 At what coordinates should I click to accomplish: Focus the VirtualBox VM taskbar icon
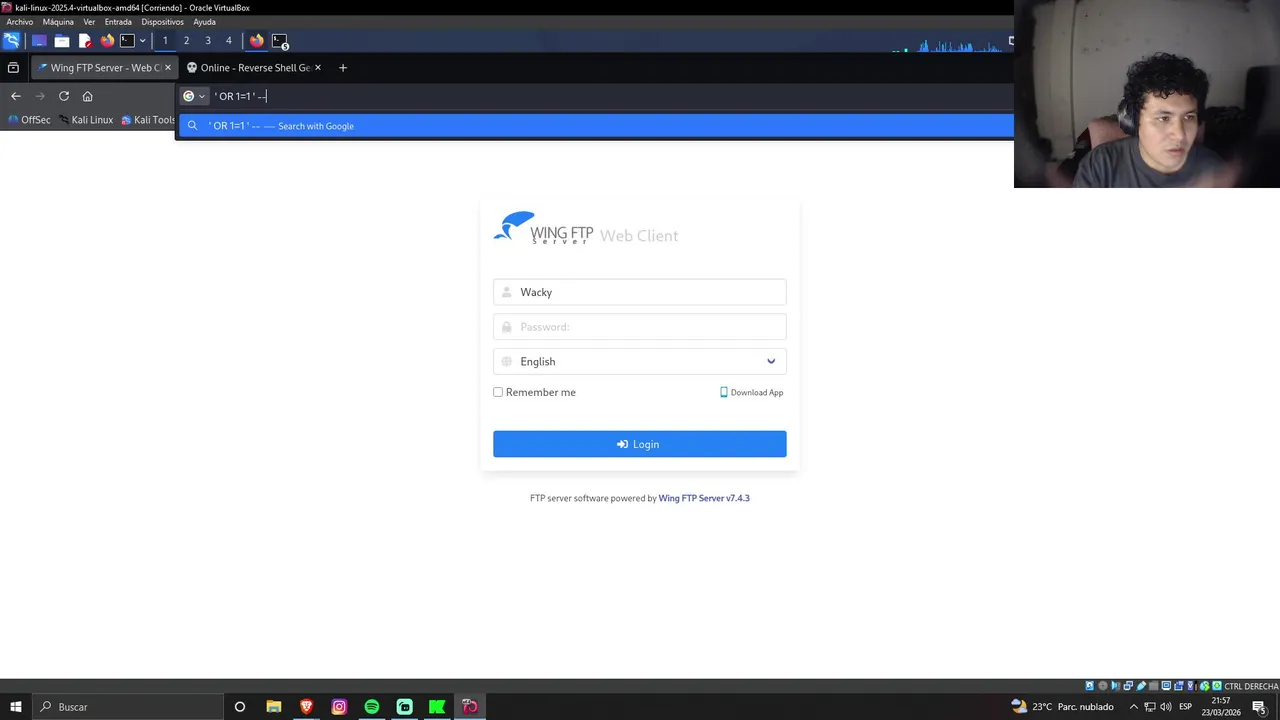(470, 707)
